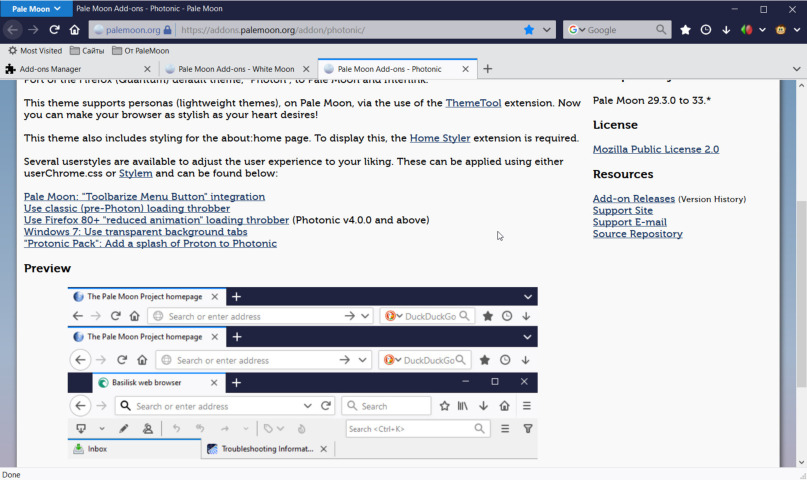The height and width of the screenshot is (480, 807).
Task: Open a new tab with plus button
Action: click(x=488, y=69)
